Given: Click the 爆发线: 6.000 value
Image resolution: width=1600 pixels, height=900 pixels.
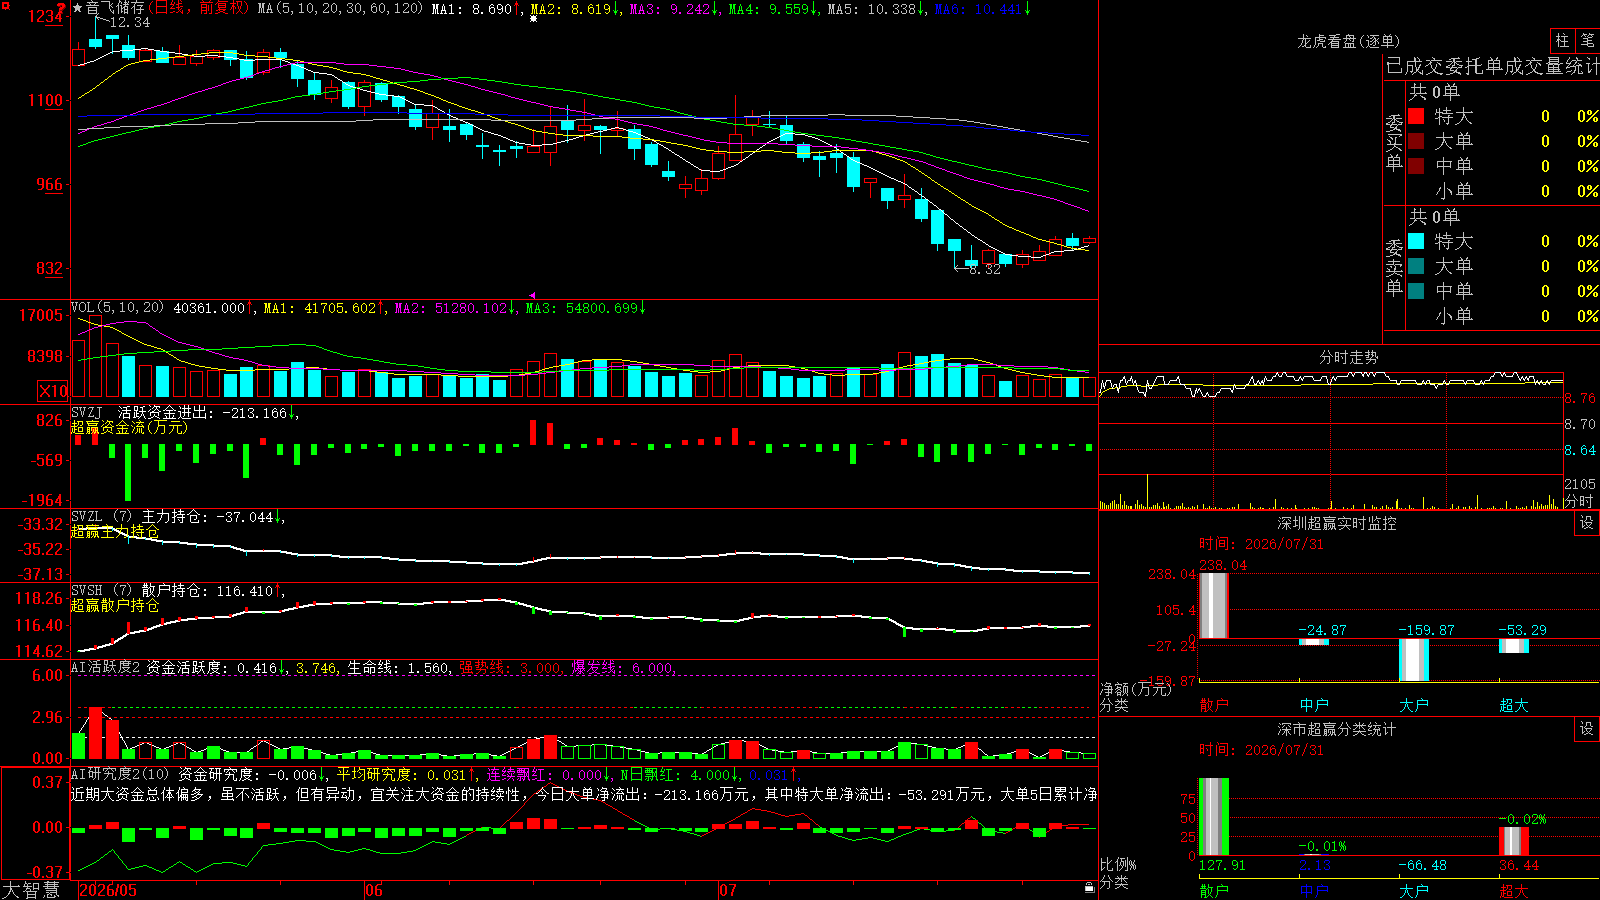Looking at the screenshot, I should tap(623, 668).
